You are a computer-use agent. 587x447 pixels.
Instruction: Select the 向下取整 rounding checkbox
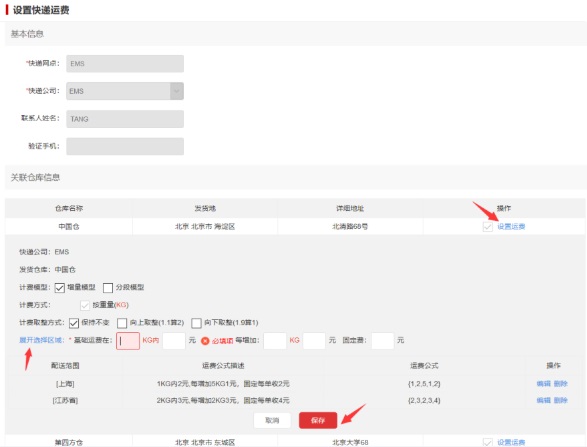pyautogui.click(x=197, y=323)
